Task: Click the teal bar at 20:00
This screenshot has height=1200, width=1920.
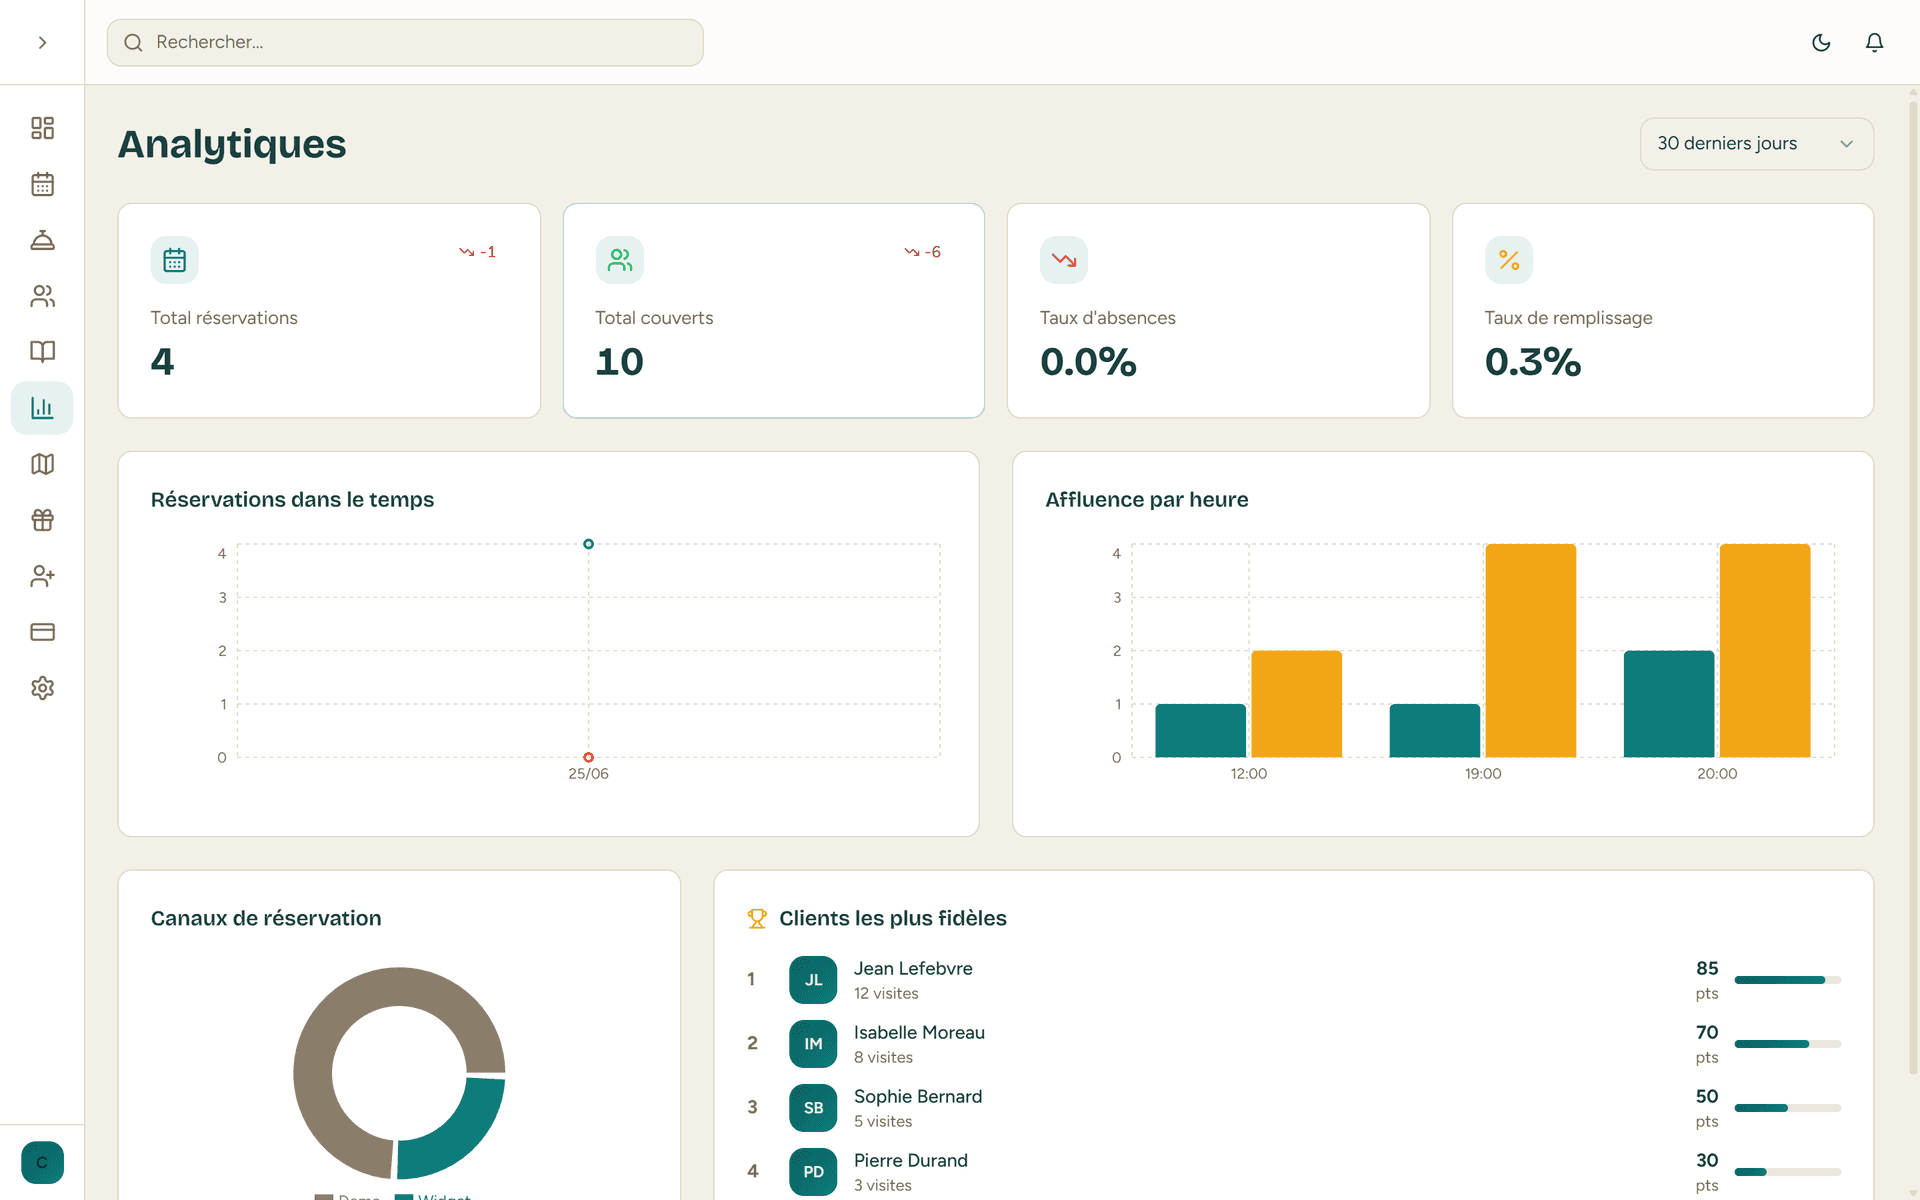Action: (1668, 704)
